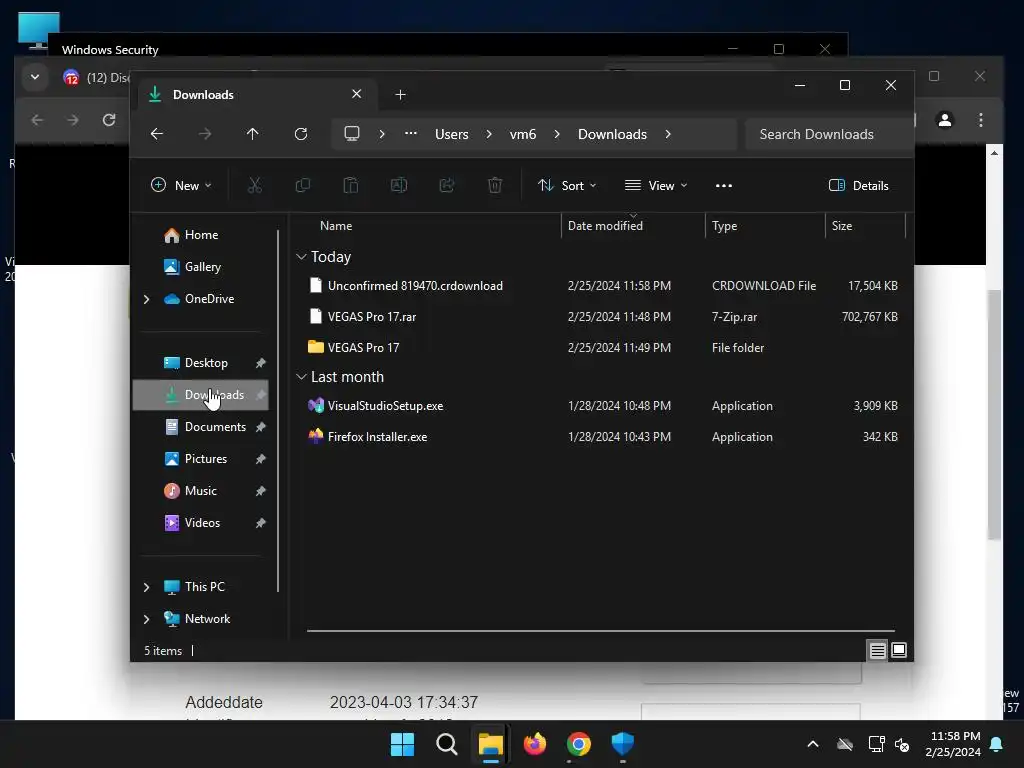Open Pictures in Quick access
1024x768 pixels.
point(206,459)
